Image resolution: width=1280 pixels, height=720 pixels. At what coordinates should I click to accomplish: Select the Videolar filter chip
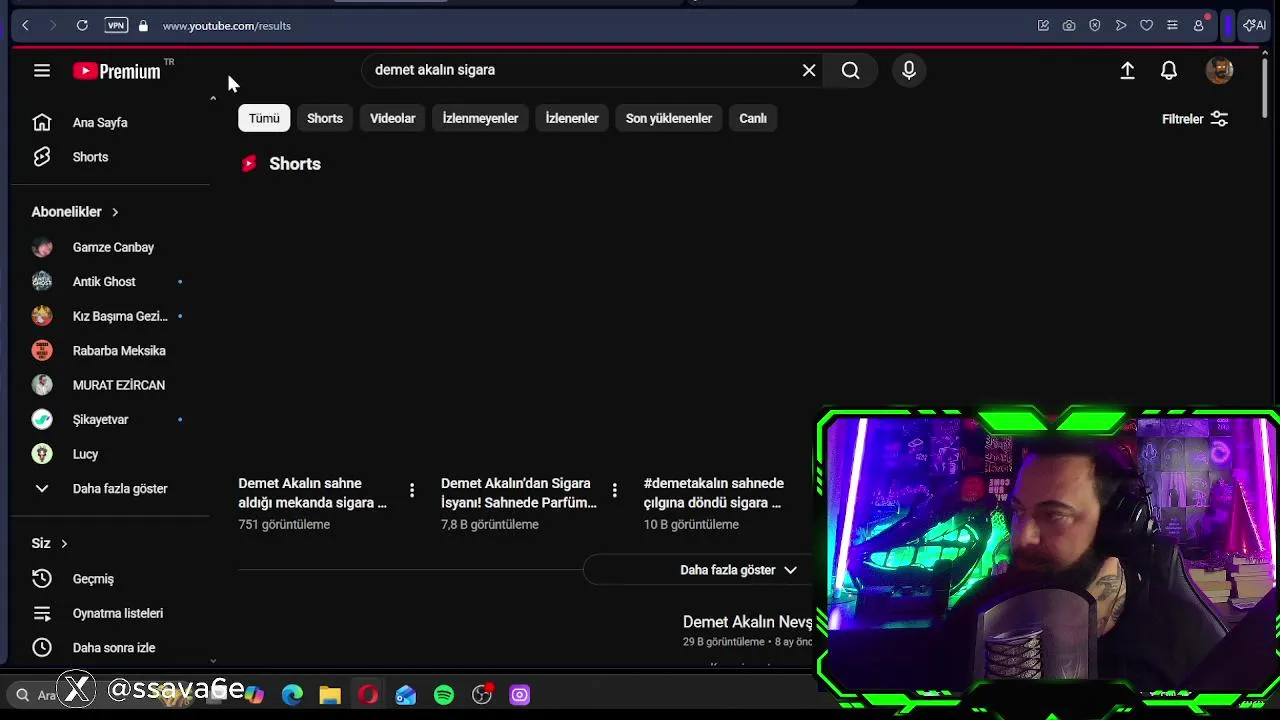[393, 118]
